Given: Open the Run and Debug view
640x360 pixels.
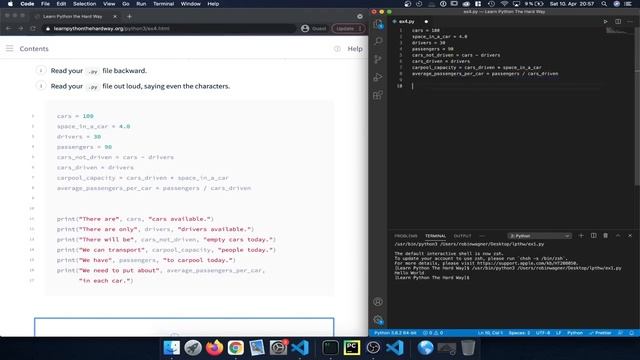Looking at the screenshot, I should click(378, 77).
